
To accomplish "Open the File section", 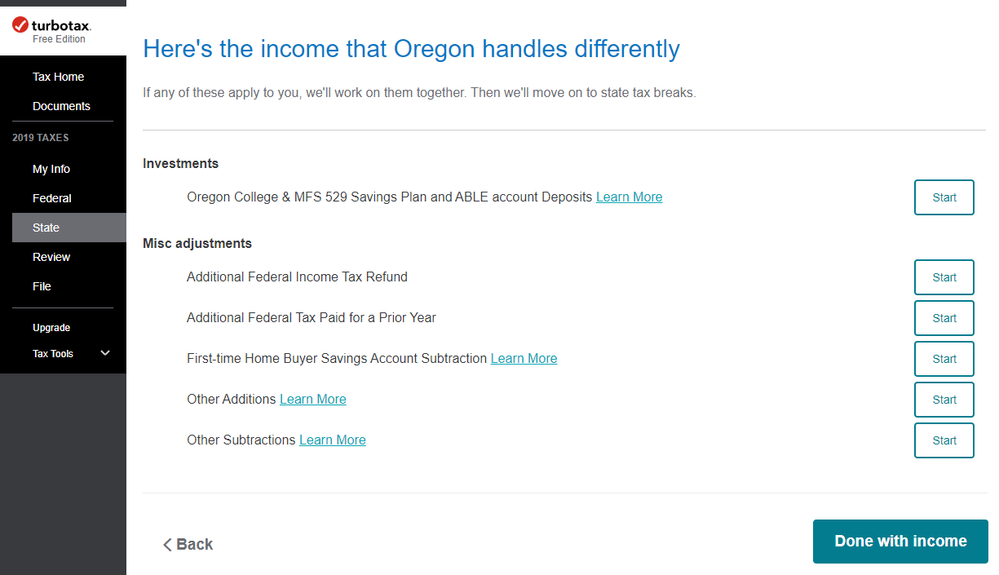I will coord(41,287).
